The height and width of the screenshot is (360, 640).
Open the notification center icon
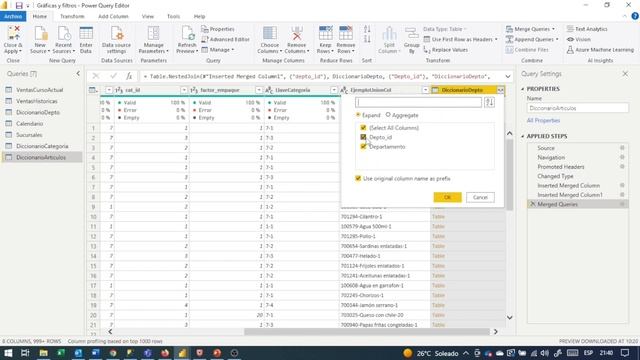click(625, 353)
